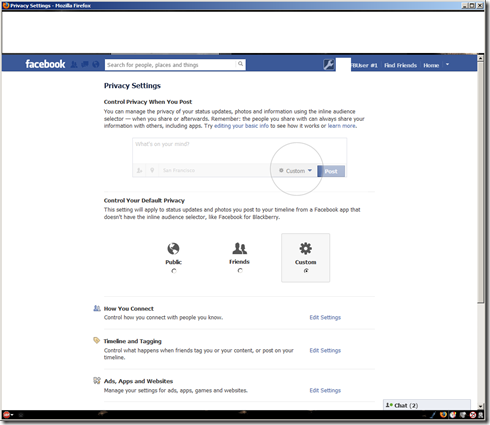Click the search magnifier icon
This screenshot has height=425, width=490.
[240, 64]
